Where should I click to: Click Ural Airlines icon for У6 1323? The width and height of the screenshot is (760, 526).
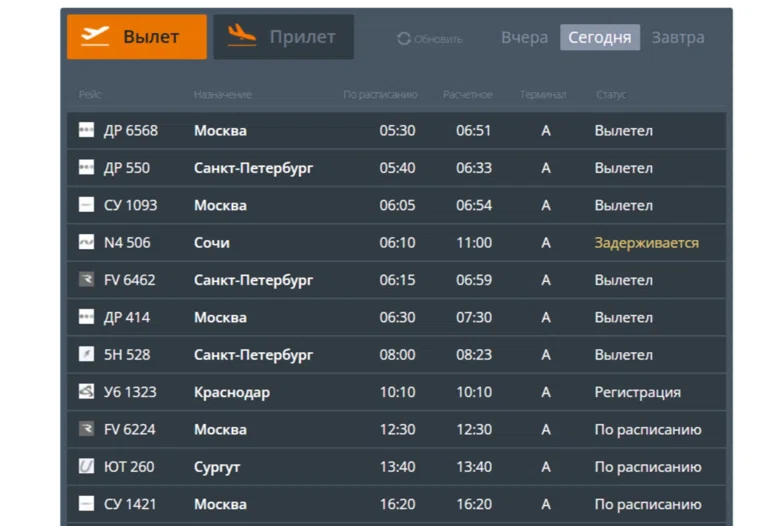(x=86, y=392)
